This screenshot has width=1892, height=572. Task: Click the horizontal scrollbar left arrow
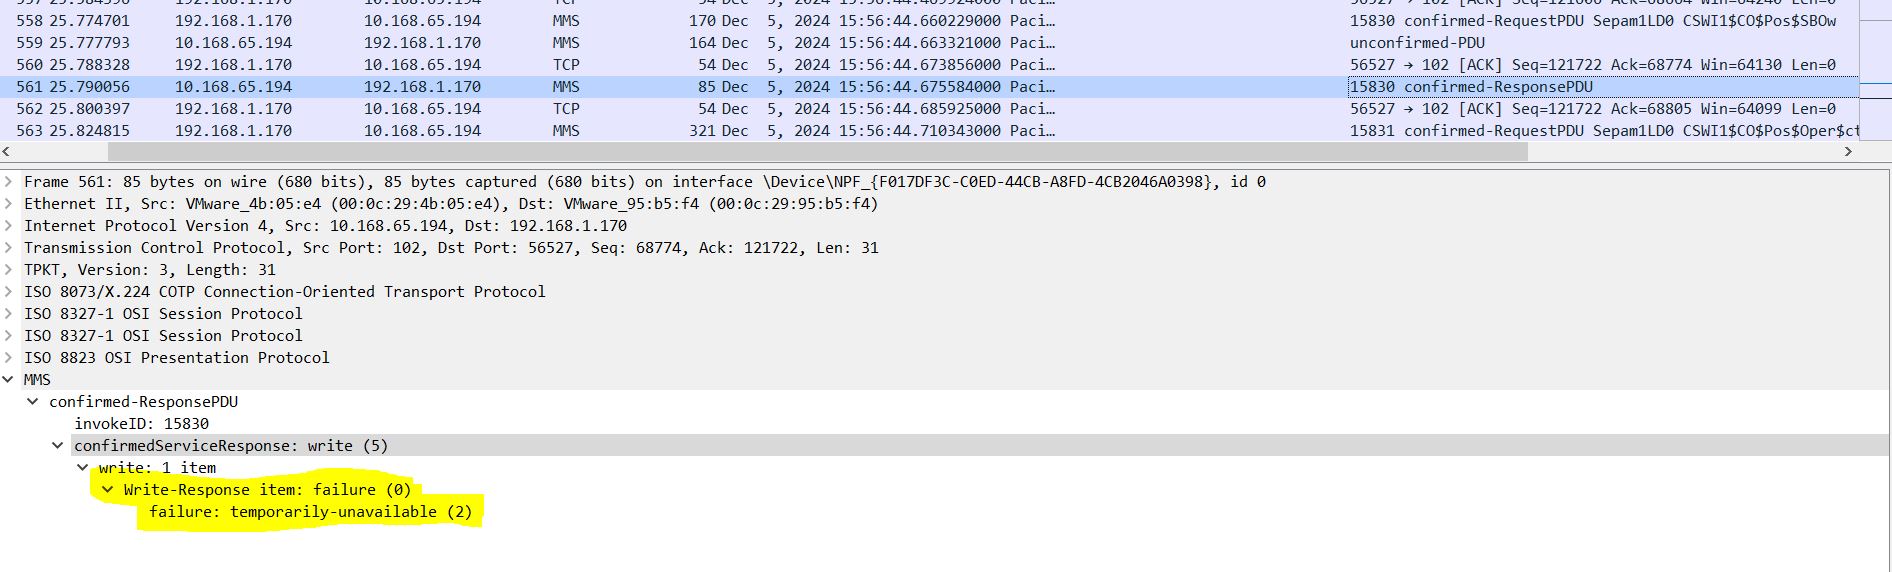pyautogui.click(x=8, y=151)
